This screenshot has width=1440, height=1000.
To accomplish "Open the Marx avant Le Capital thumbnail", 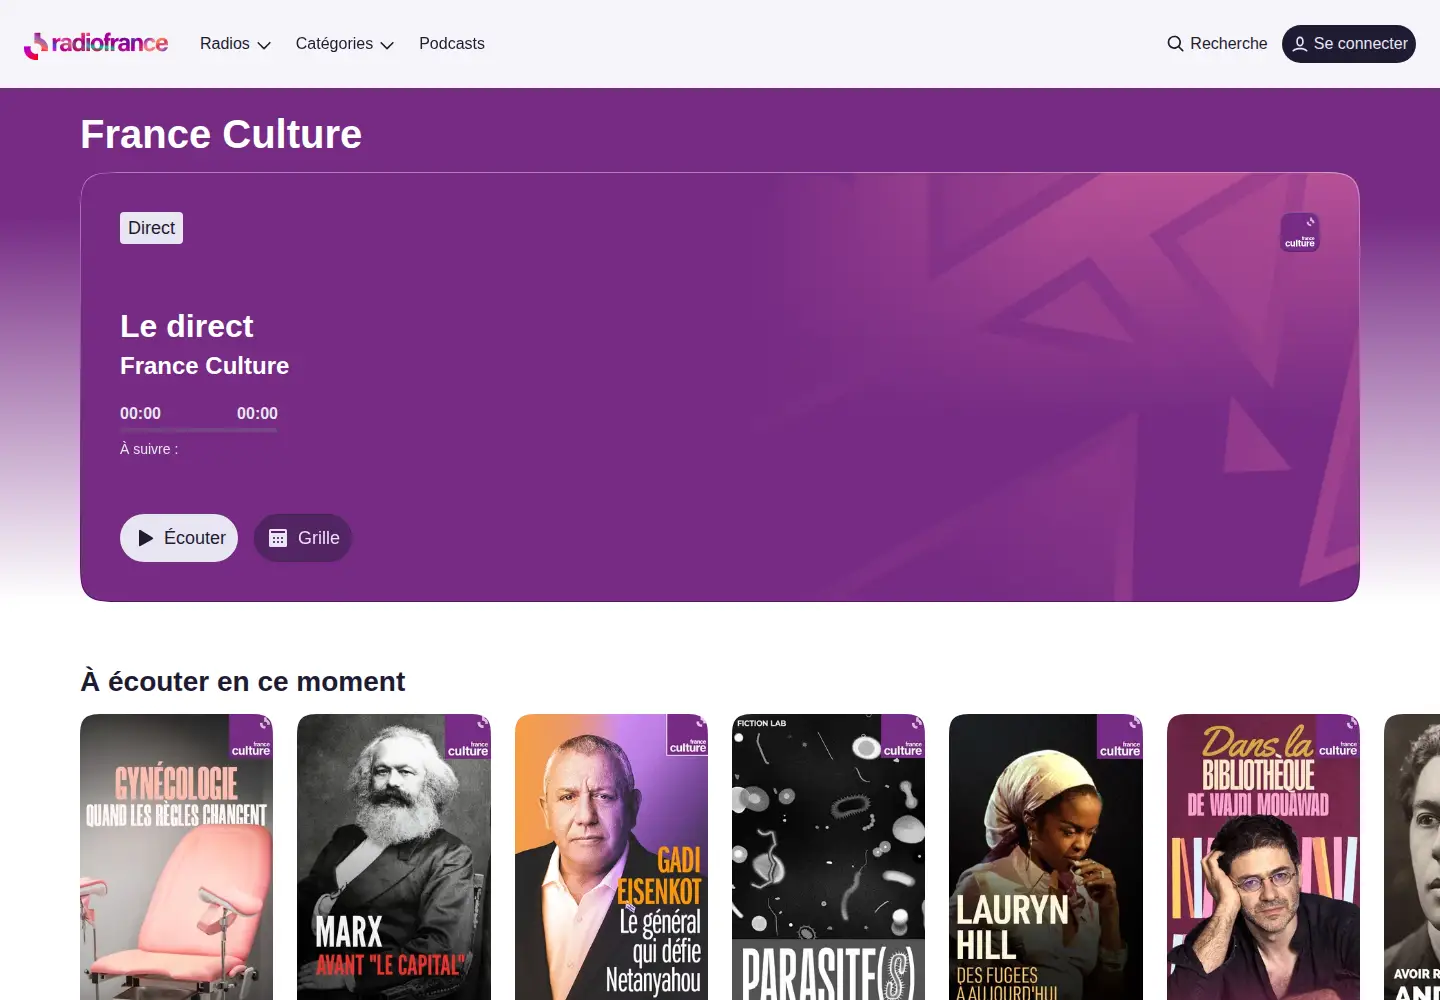I will pyautogui.click(x=394, y=857).
